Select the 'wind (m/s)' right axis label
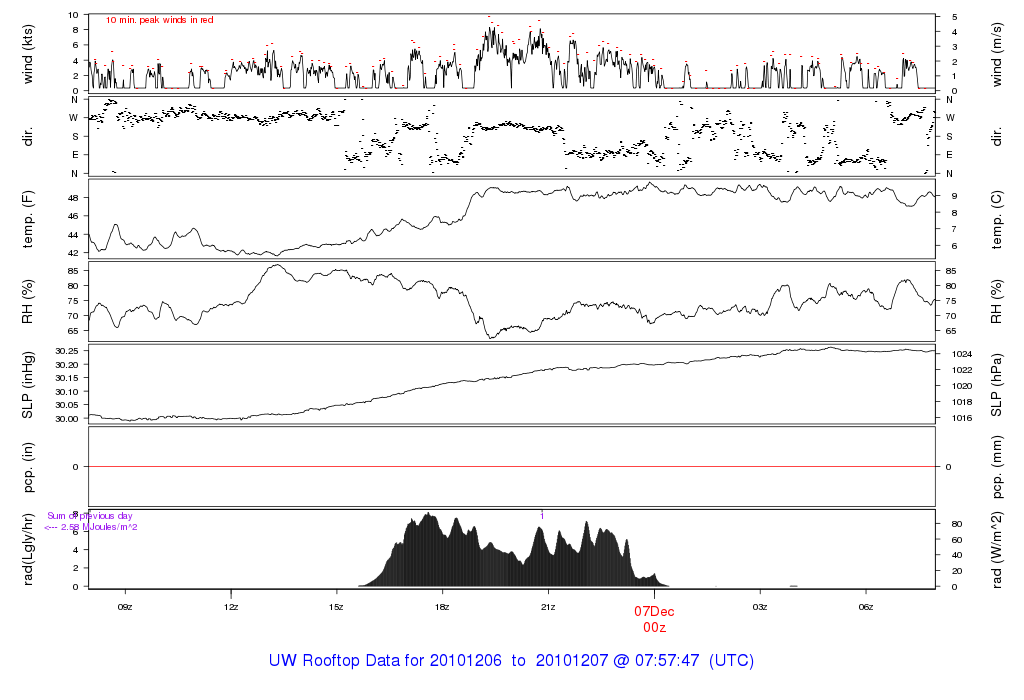This screenshot has width=1024, height=700. [997, 54]
